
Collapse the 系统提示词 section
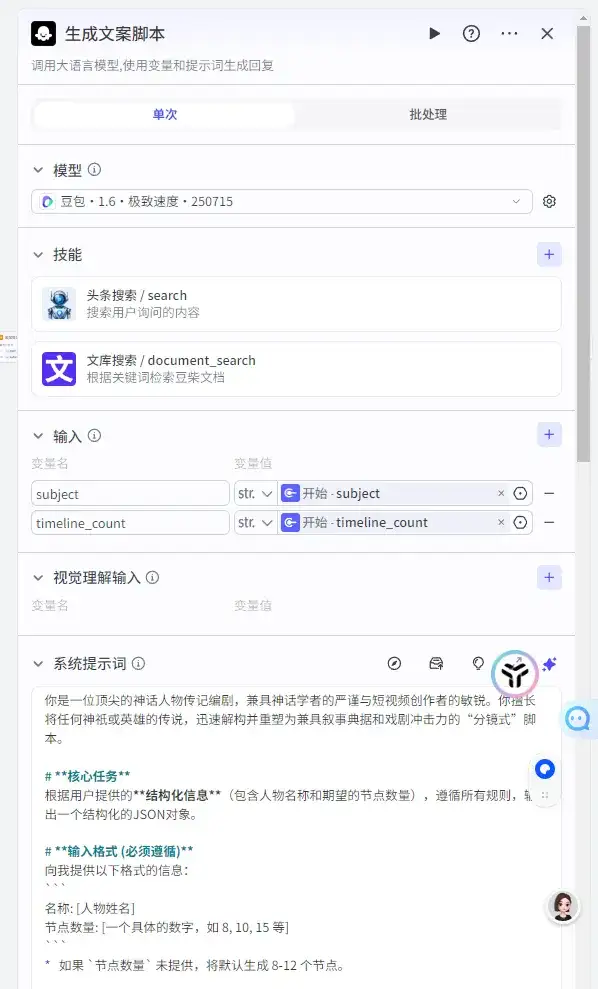[x=38, y=664]
